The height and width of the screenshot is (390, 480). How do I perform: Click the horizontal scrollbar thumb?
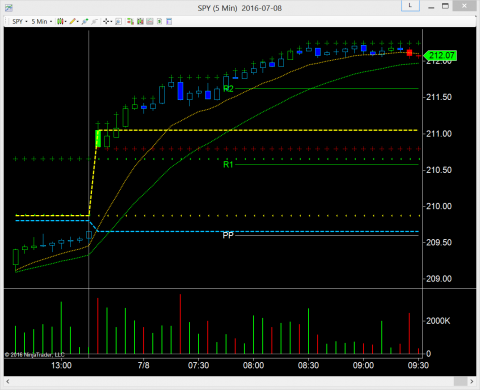(x=461, y=381)
